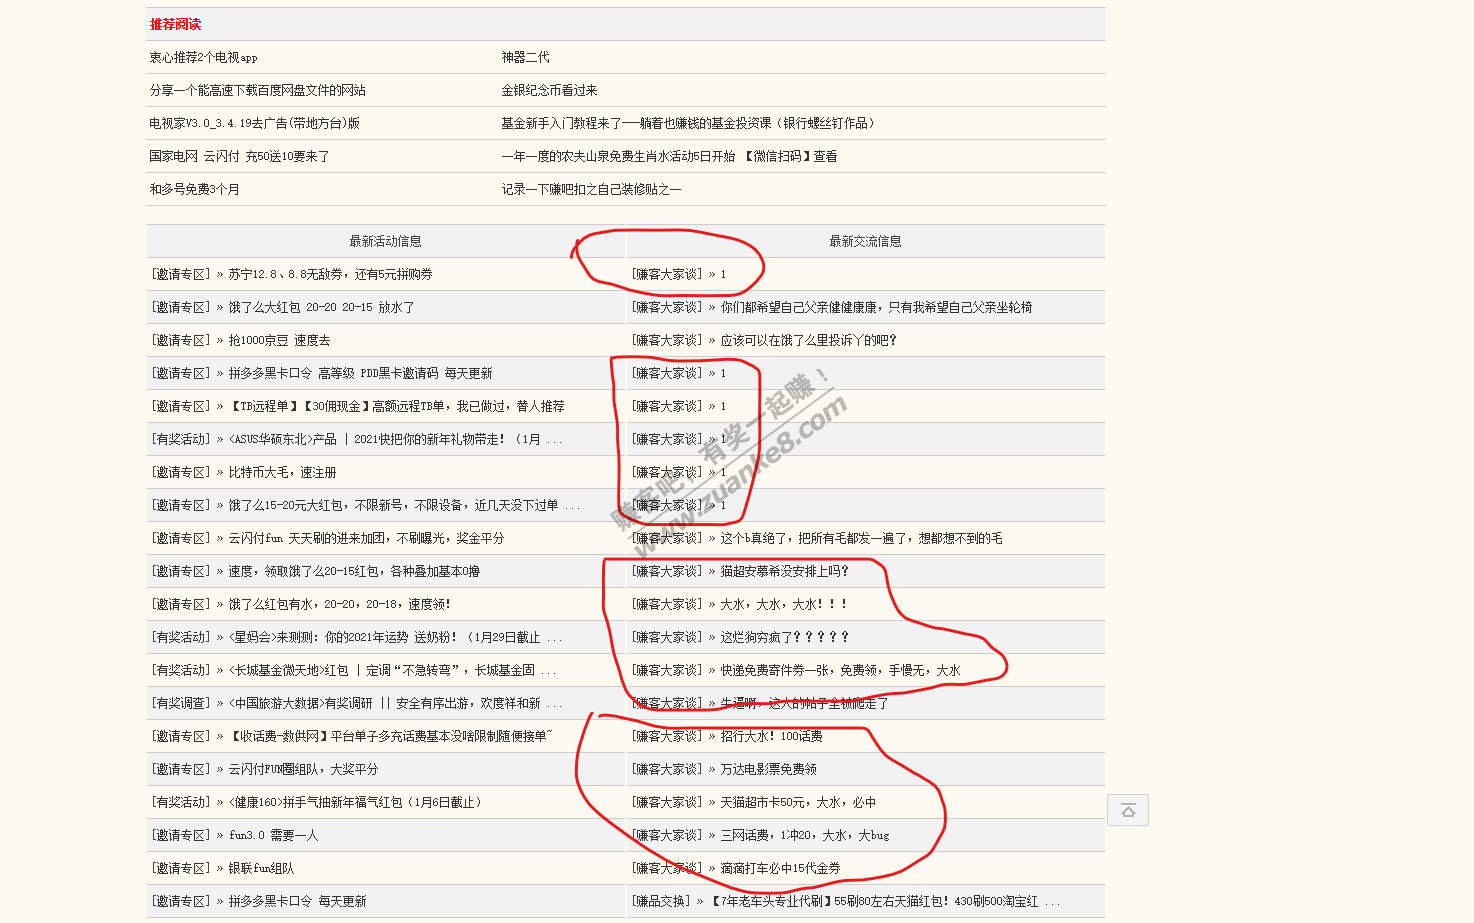The width and height of the screenshot is (1474, 923).
Task: Open '金银纪念币看过来' link
Action: tap(550, 91)
